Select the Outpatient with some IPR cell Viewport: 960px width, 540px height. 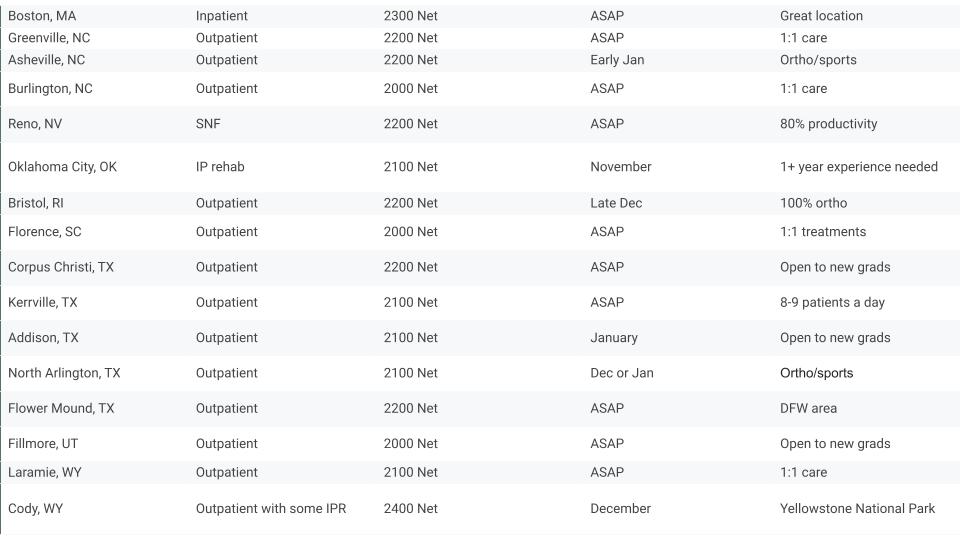pos(271,509)
